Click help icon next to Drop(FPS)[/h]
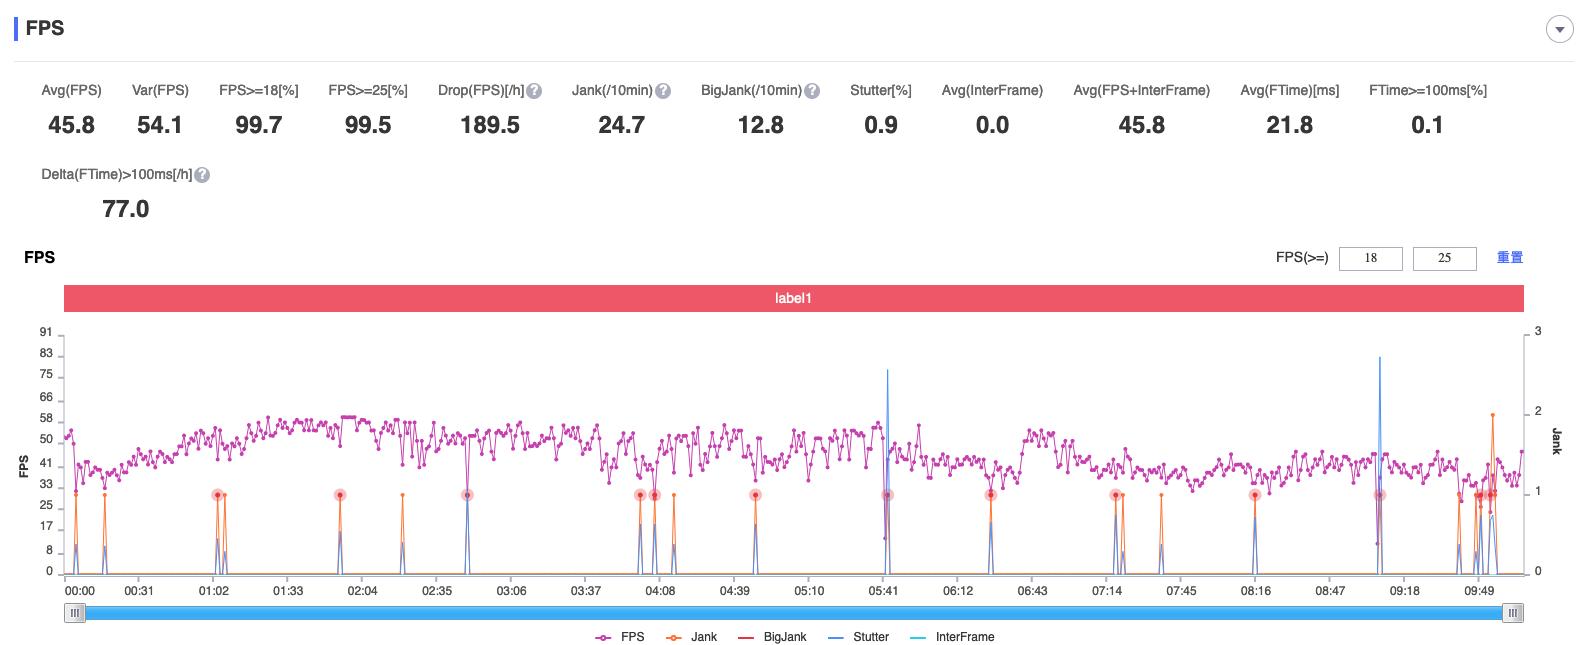 pos(534,91)
